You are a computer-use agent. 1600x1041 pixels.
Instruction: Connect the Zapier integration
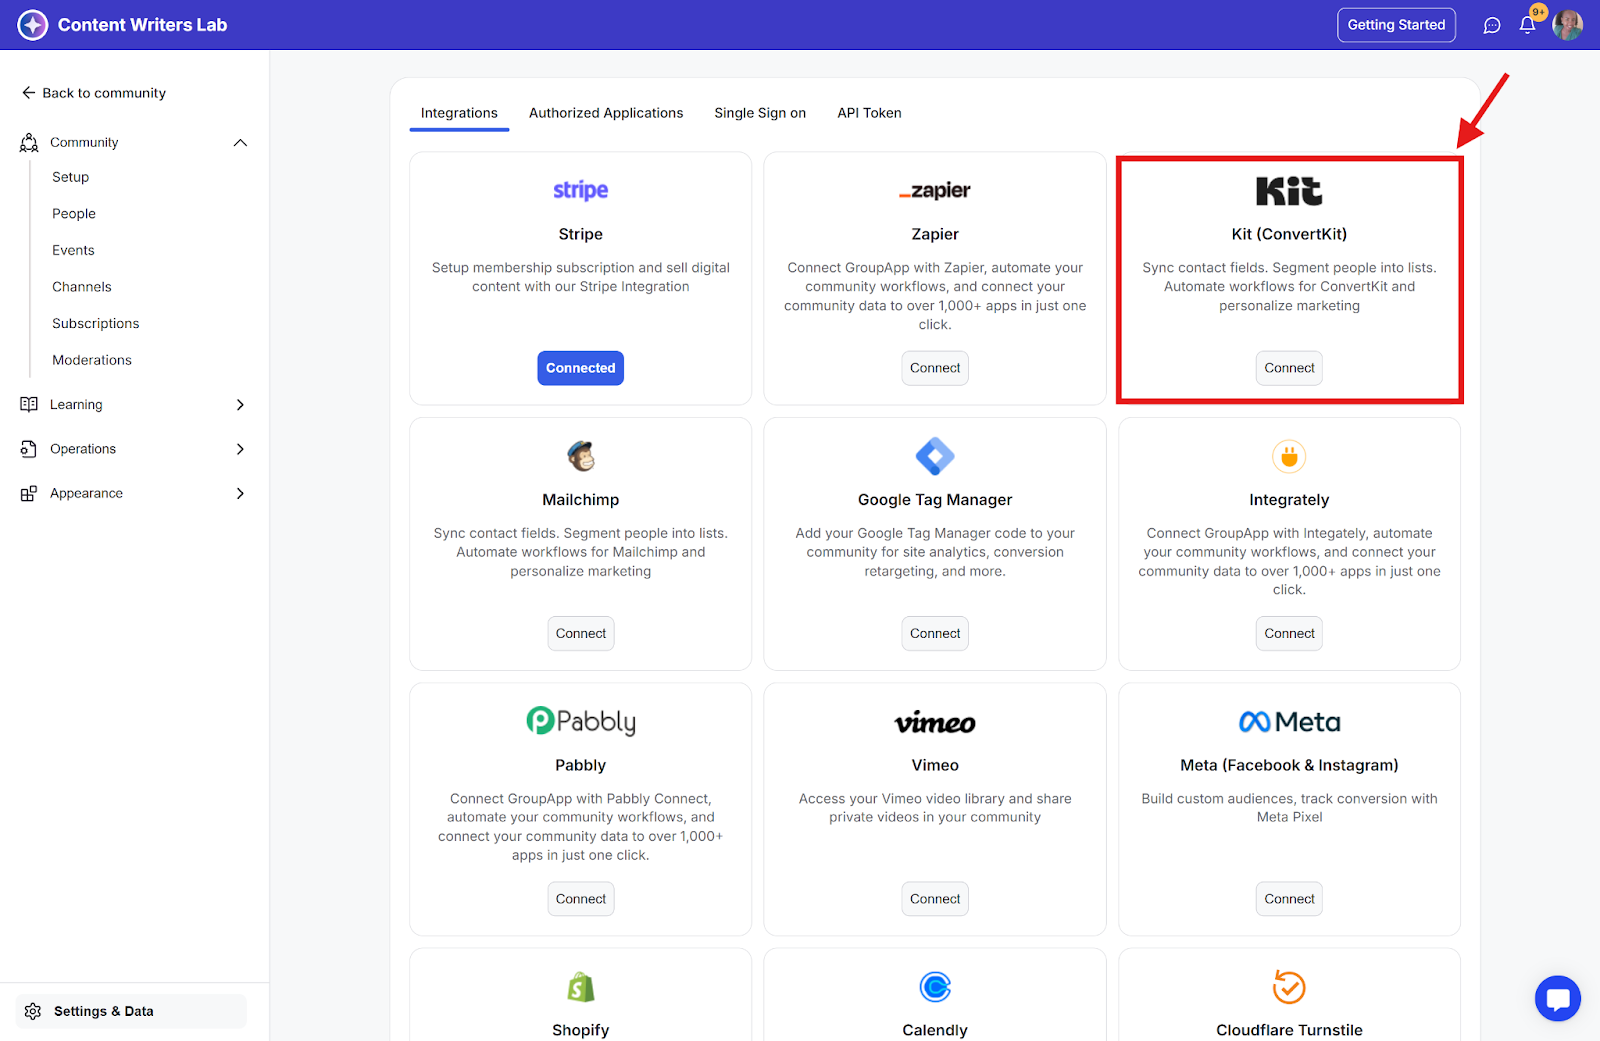935,368
